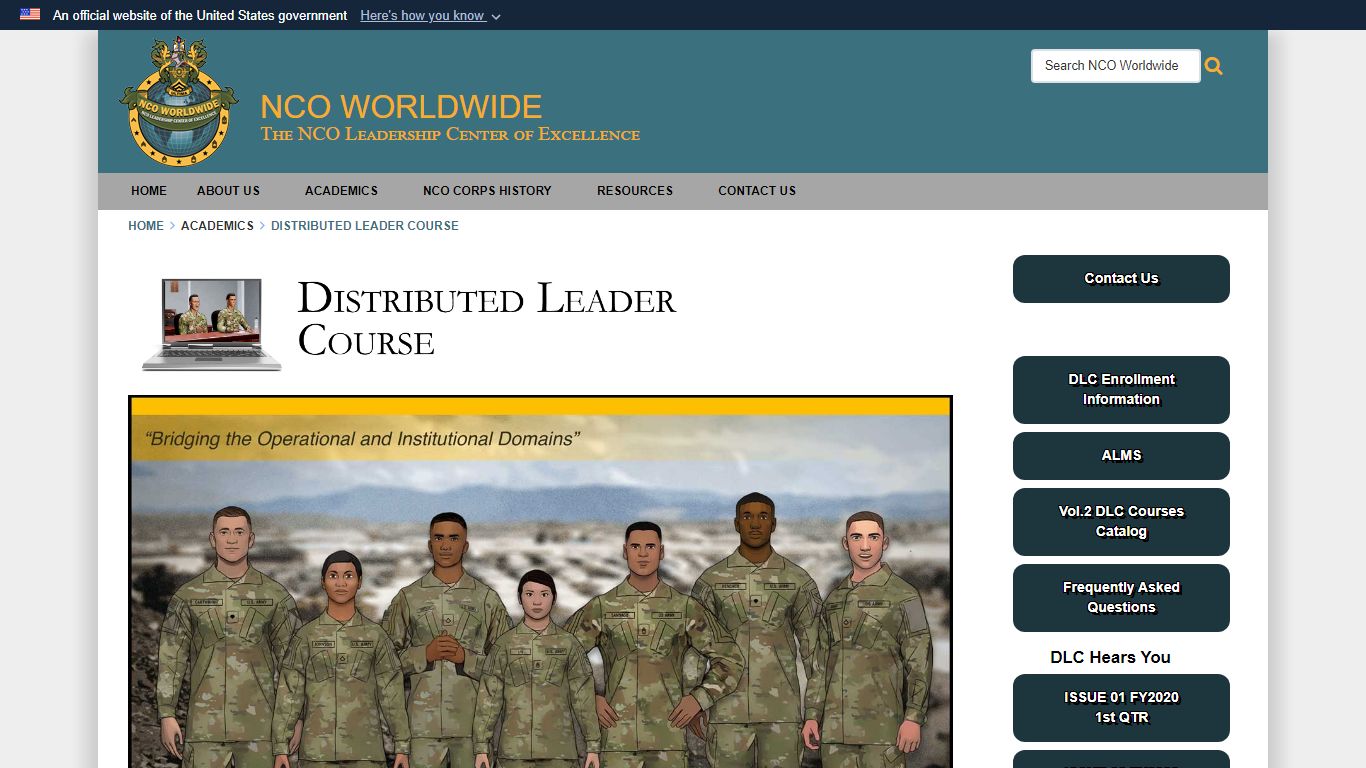Click the "DLC Hears You" label
The width and height of the screenshot is (1366, 768).
(1110, 657)
